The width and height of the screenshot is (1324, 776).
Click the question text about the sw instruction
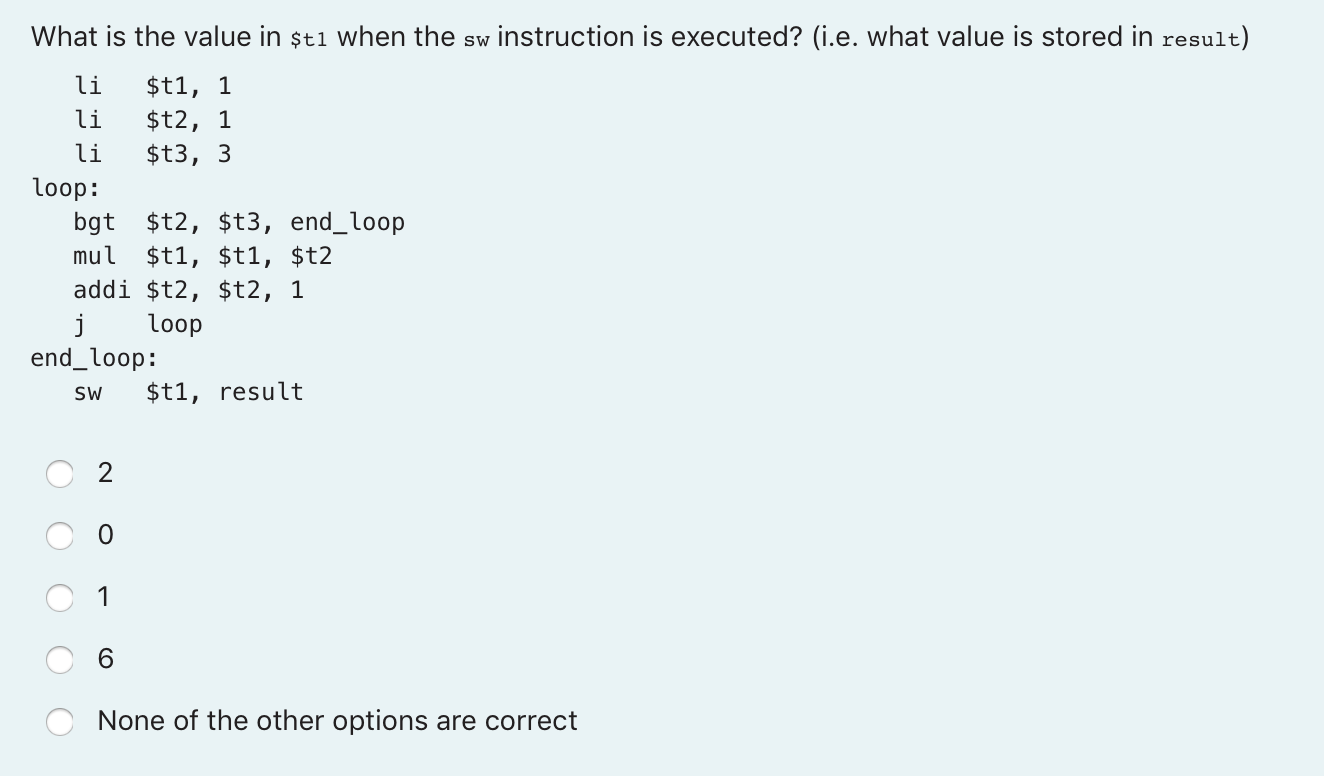coord(640,38)
